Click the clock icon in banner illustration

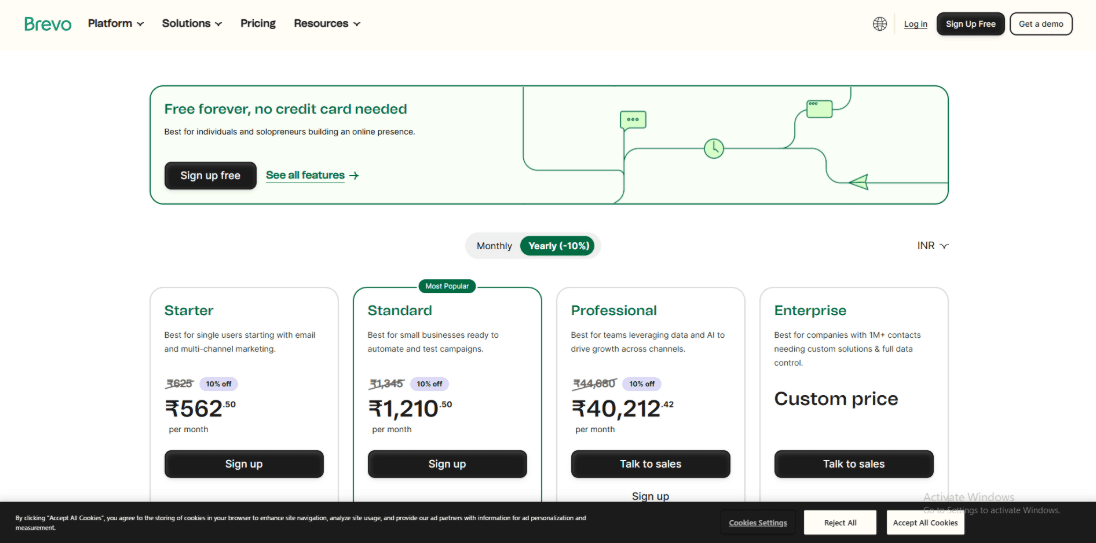(x=714, y=148)
